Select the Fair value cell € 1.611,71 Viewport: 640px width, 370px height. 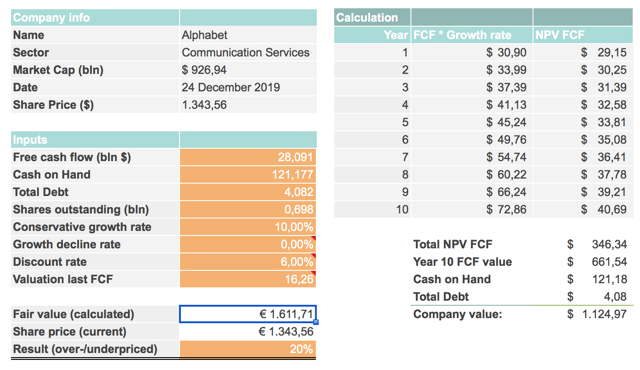[x=248, y=314]
